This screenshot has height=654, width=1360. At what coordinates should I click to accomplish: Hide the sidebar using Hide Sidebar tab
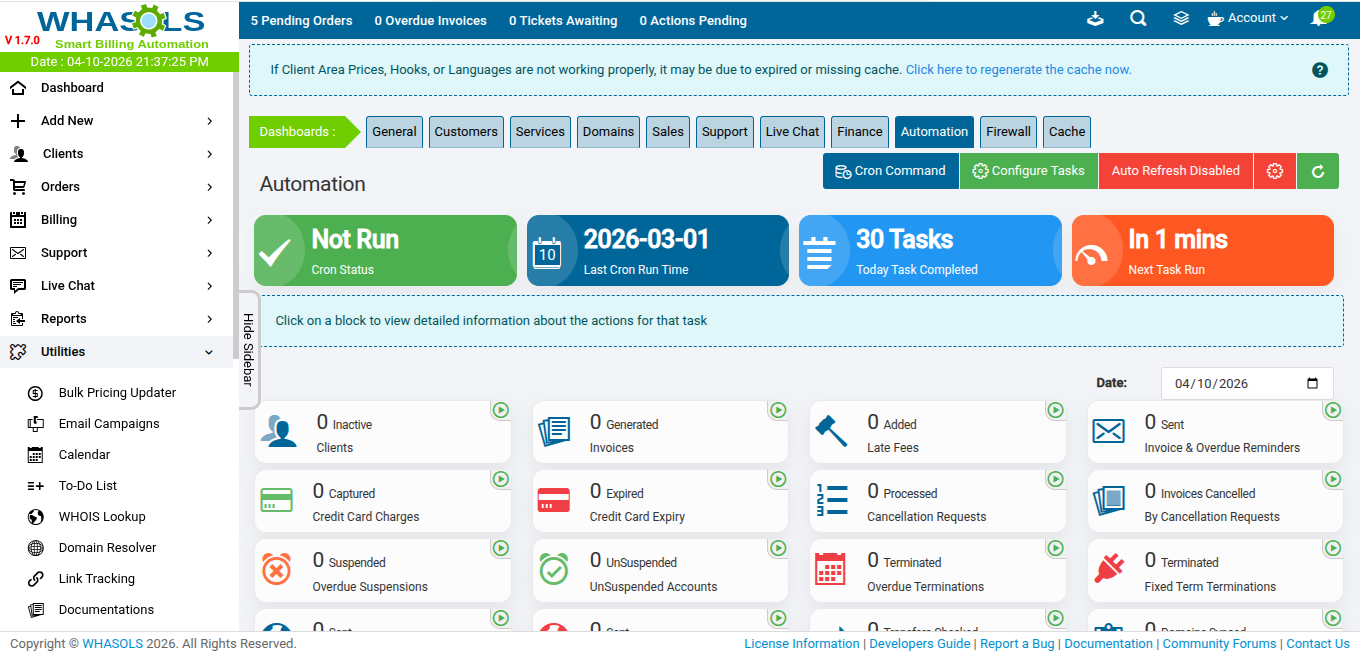(248, 349)
